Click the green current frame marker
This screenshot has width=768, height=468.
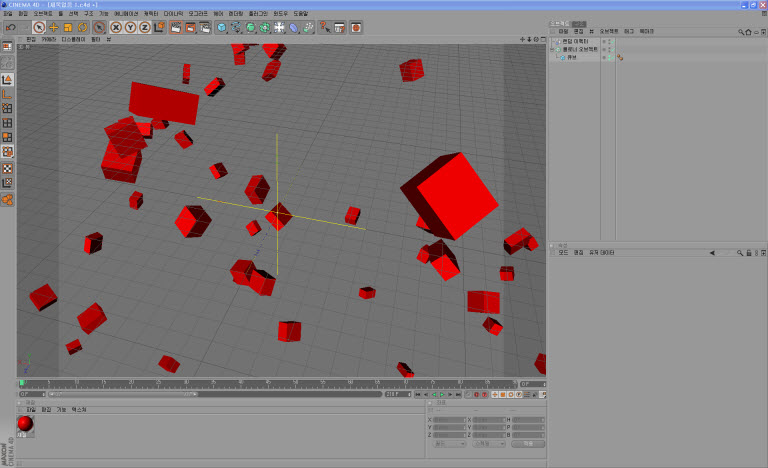tap(22, 383)
